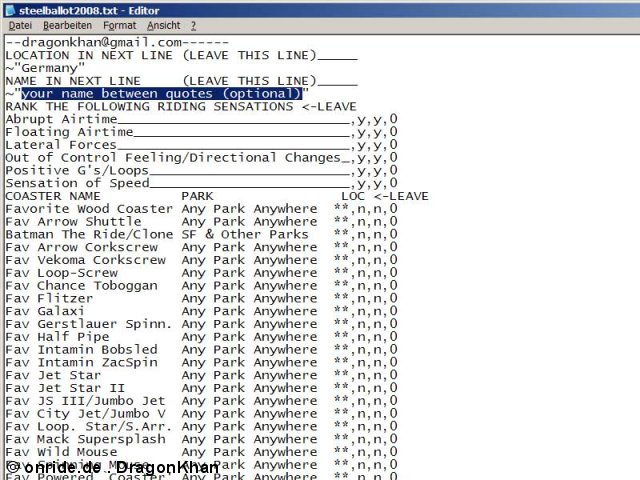Click the 'Fav Loop-Screw' row
640x480 pixels.
point(201,273)
